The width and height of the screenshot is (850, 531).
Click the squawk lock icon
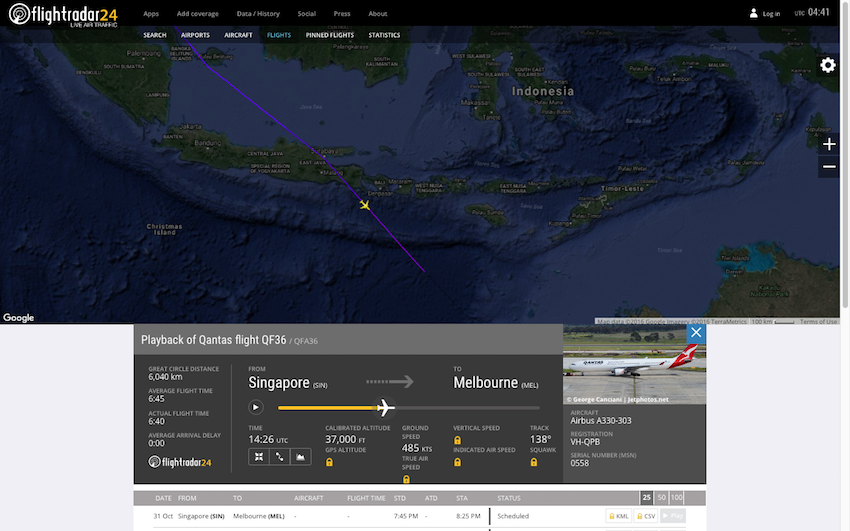[534, 462]
